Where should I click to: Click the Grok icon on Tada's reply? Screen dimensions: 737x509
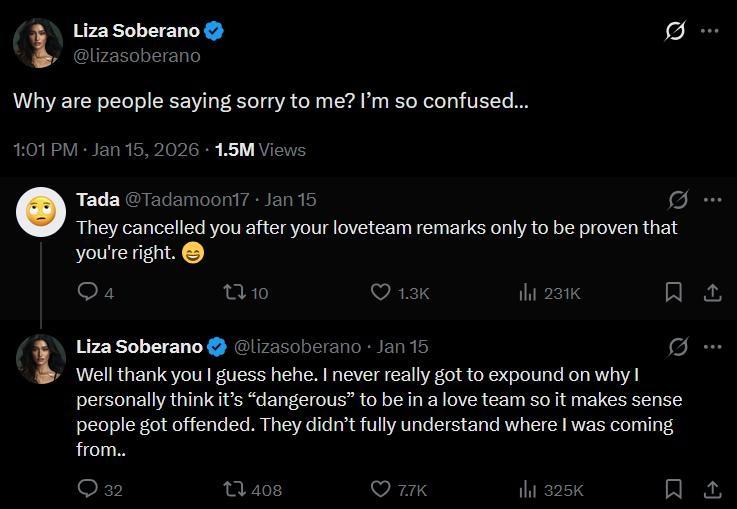click(x=678, y=200)
